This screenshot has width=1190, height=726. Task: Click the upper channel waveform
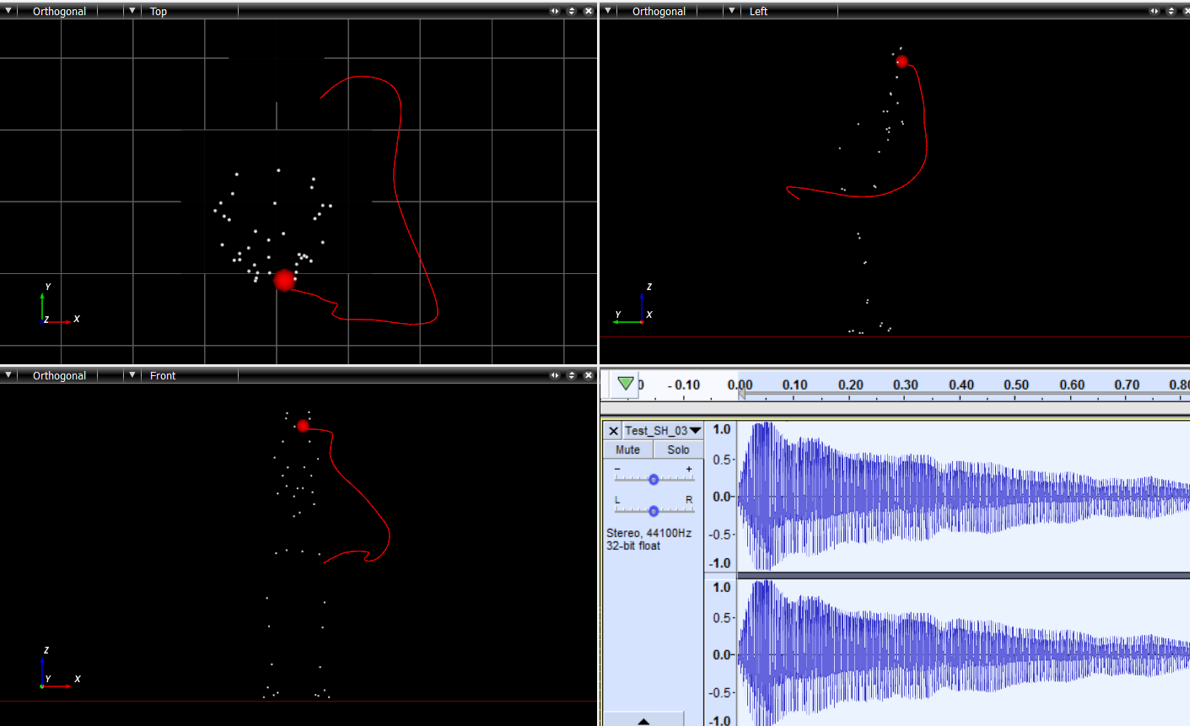point(964,496)
